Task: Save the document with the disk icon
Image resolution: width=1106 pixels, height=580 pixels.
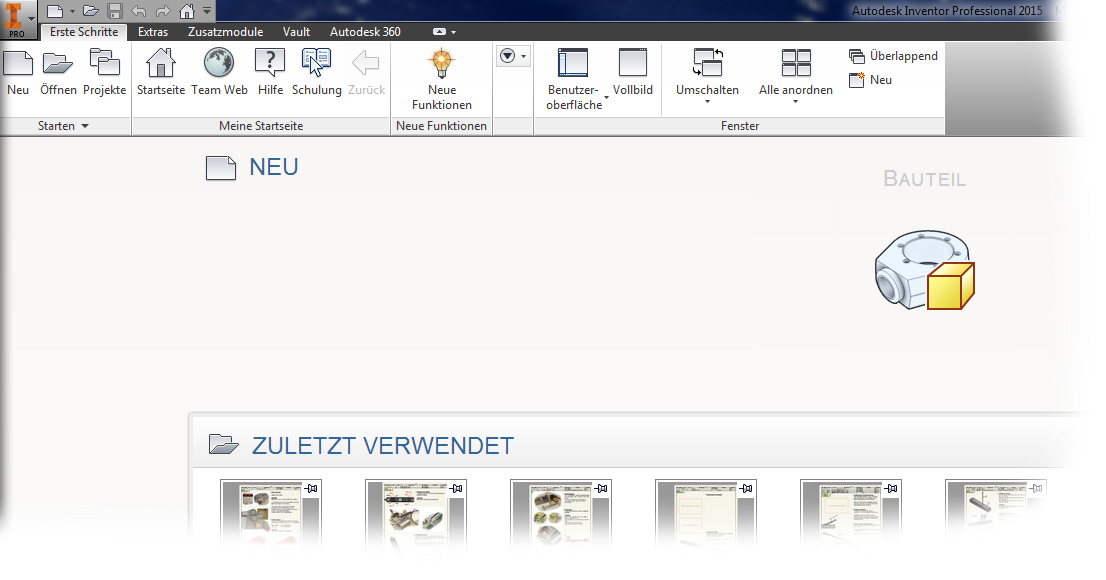Action: click(113, 10)
